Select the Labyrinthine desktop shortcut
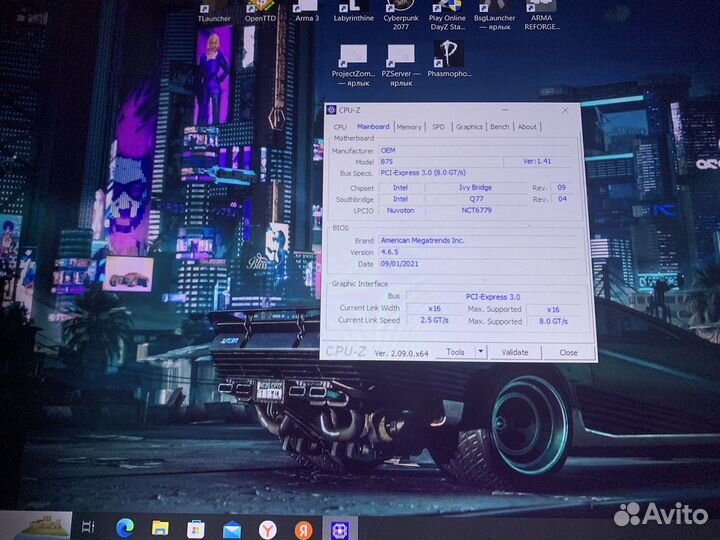The width and height of the screenshot is (720, 540). tap(353, 10)
